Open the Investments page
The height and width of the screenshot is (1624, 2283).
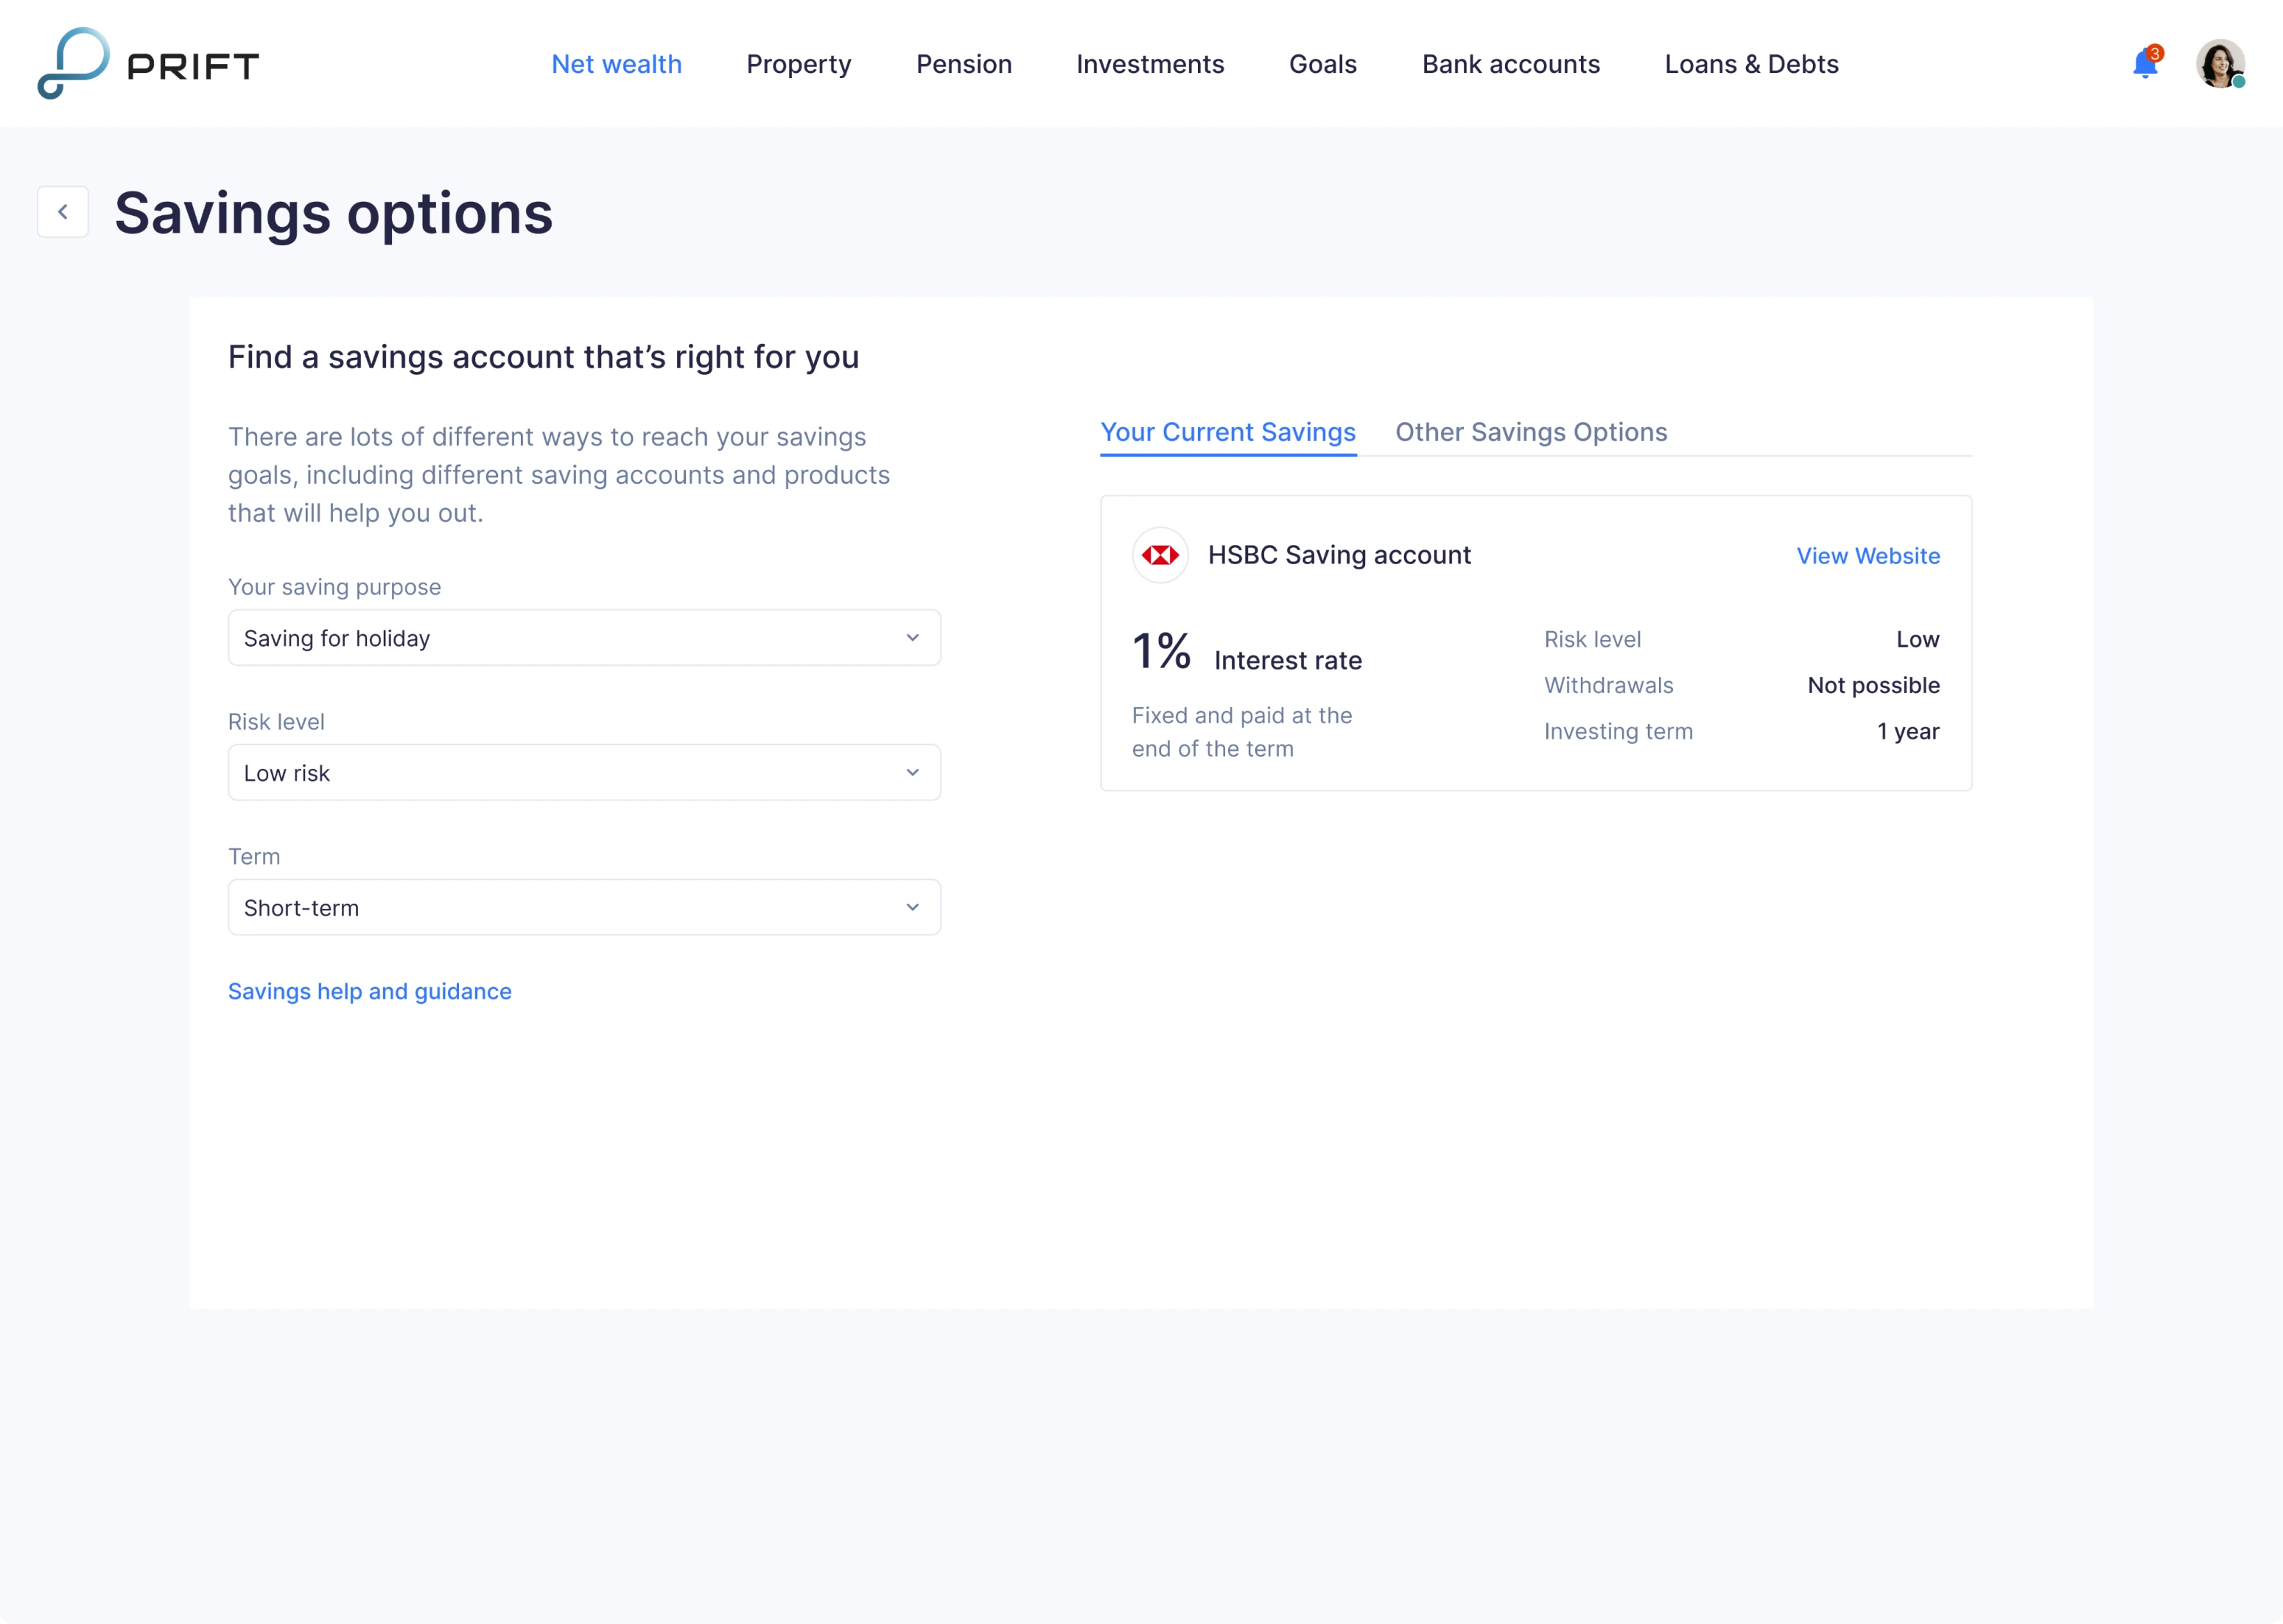(x=1150, y=63)
